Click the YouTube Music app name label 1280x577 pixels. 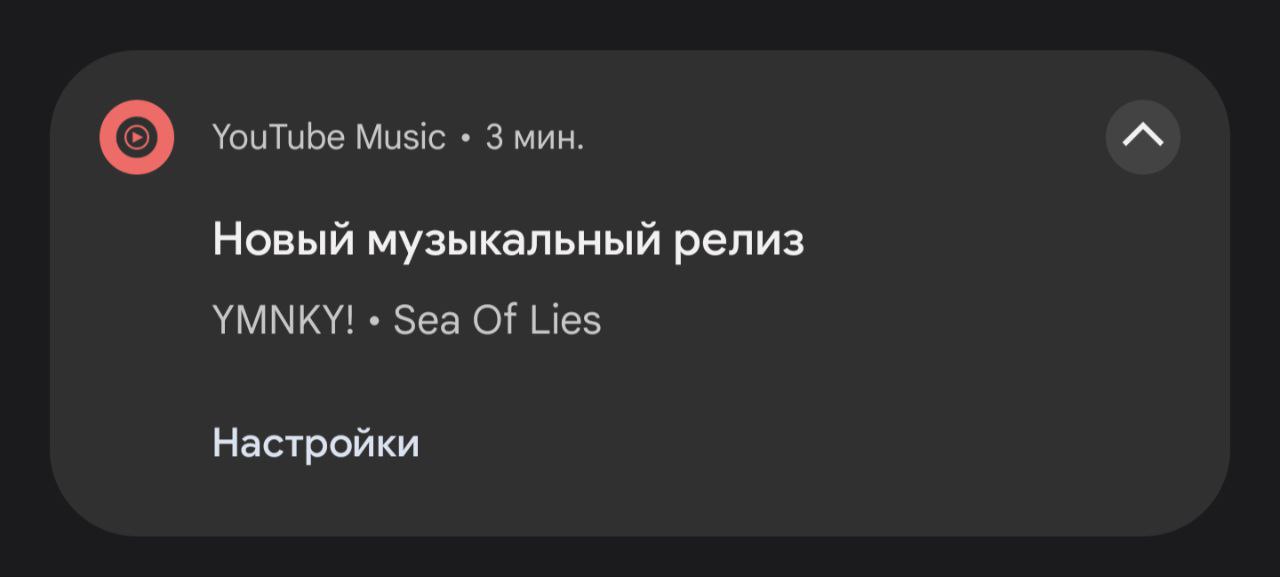coord(329,137)
